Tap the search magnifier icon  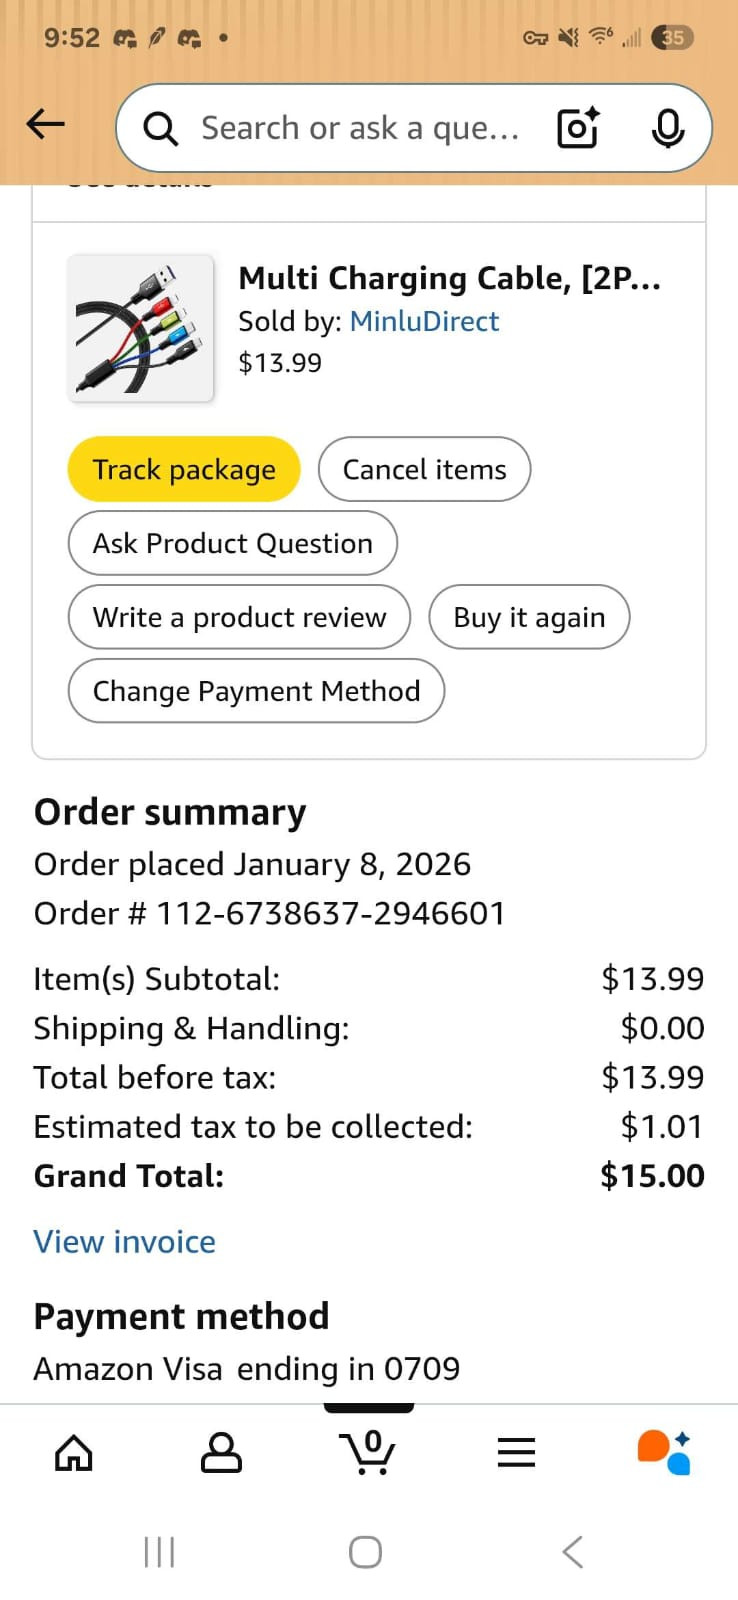pyautogui.click(x=160, y=128)
